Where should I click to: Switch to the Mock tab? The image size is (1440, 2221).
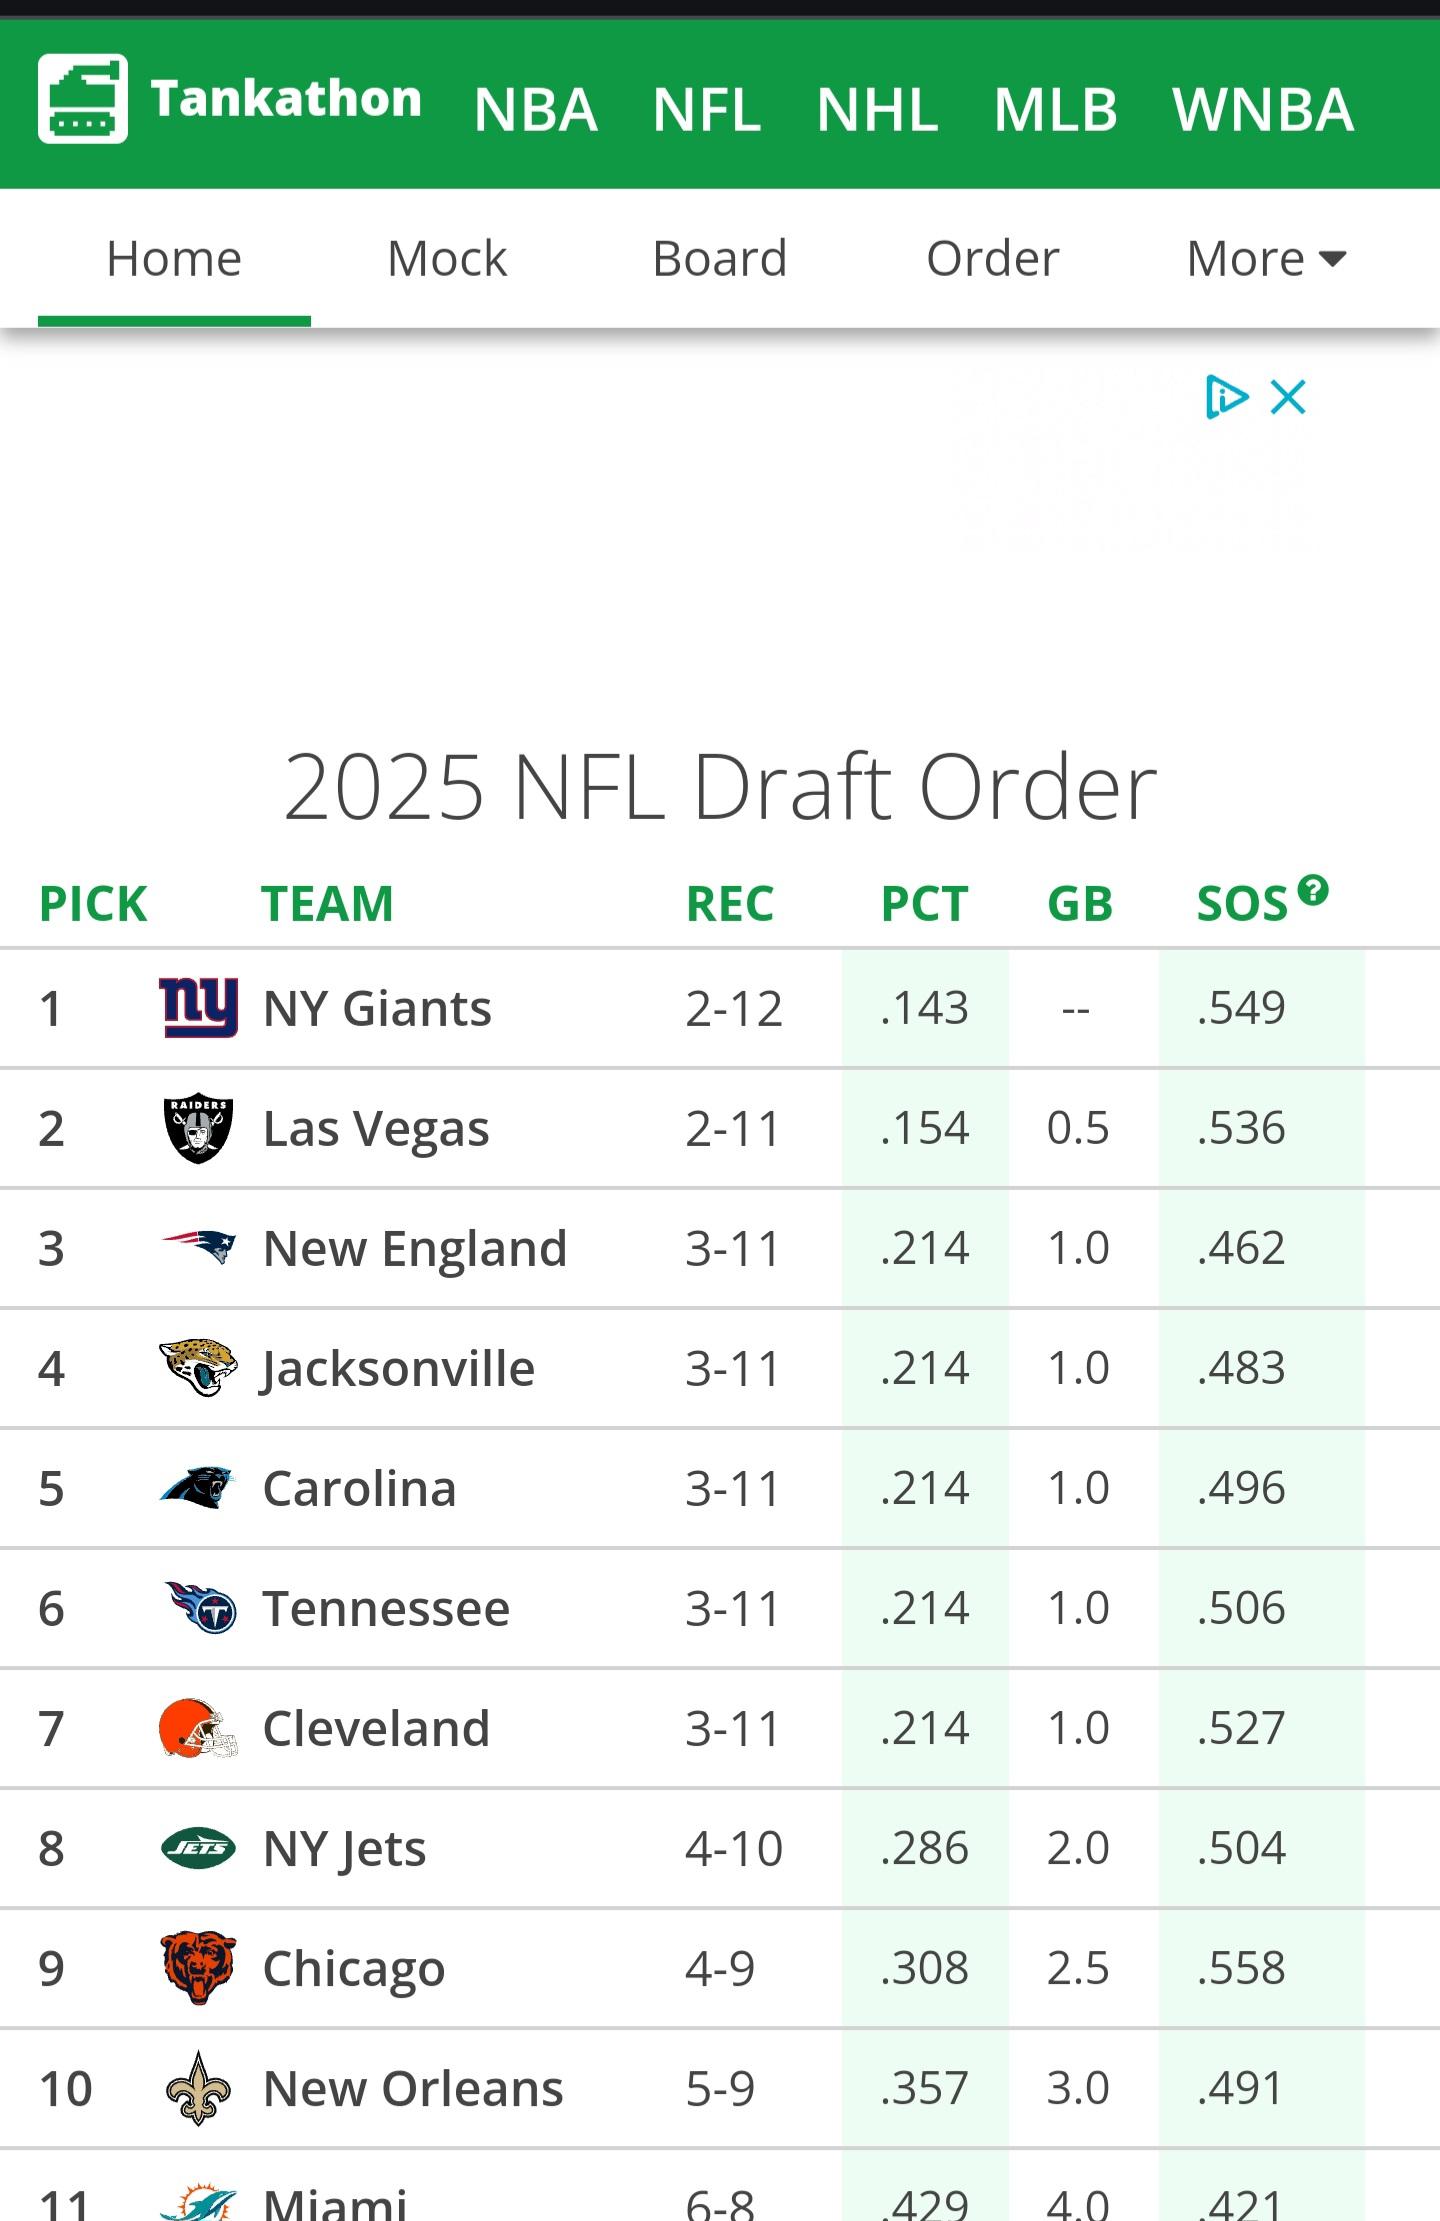[x=447, y=259]
